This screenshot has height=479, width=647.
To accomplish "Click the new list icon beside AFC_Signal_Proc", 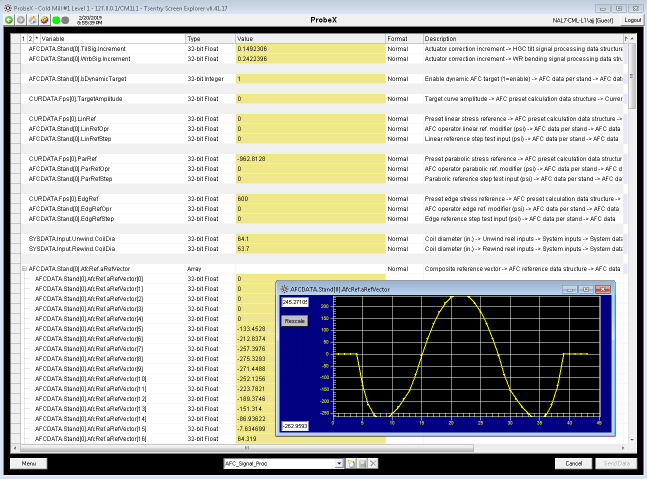I will 351,464.
